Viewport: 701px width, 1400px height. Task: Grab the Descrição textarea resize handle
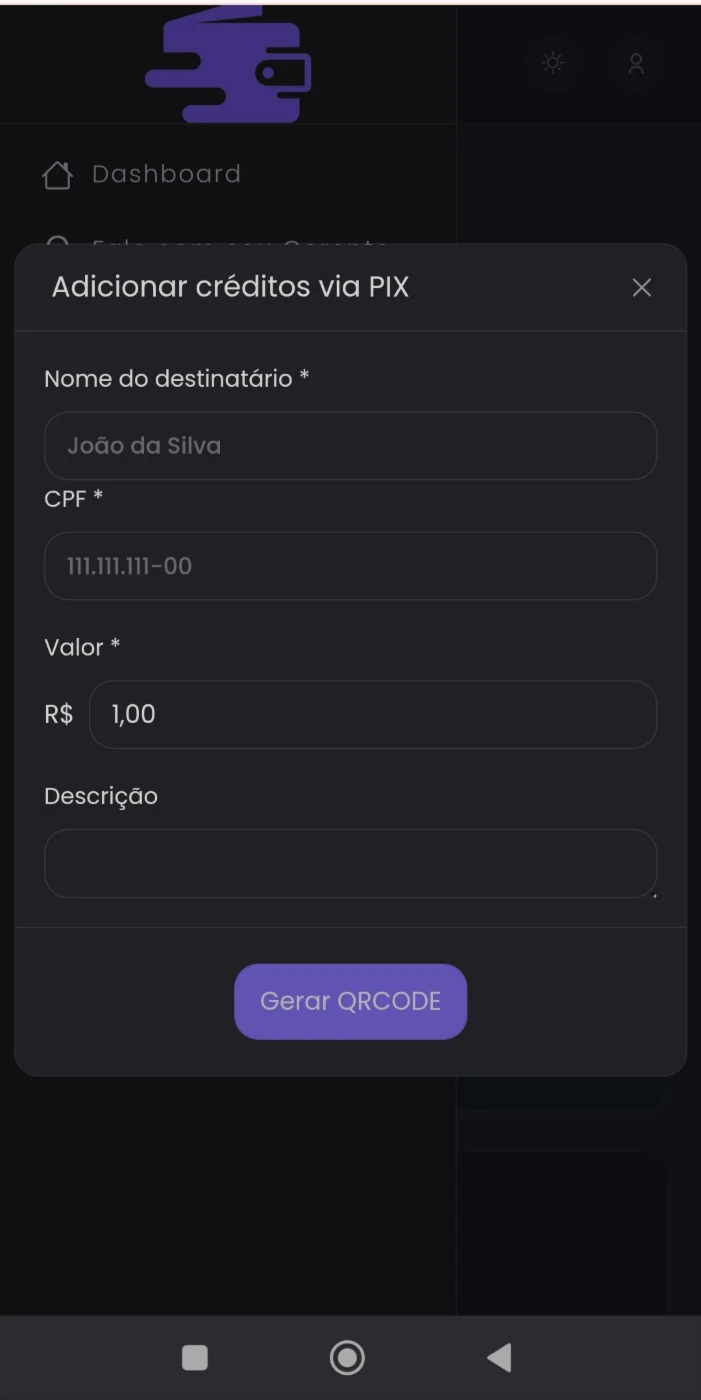pyautogui.click(x=653, y=894)
